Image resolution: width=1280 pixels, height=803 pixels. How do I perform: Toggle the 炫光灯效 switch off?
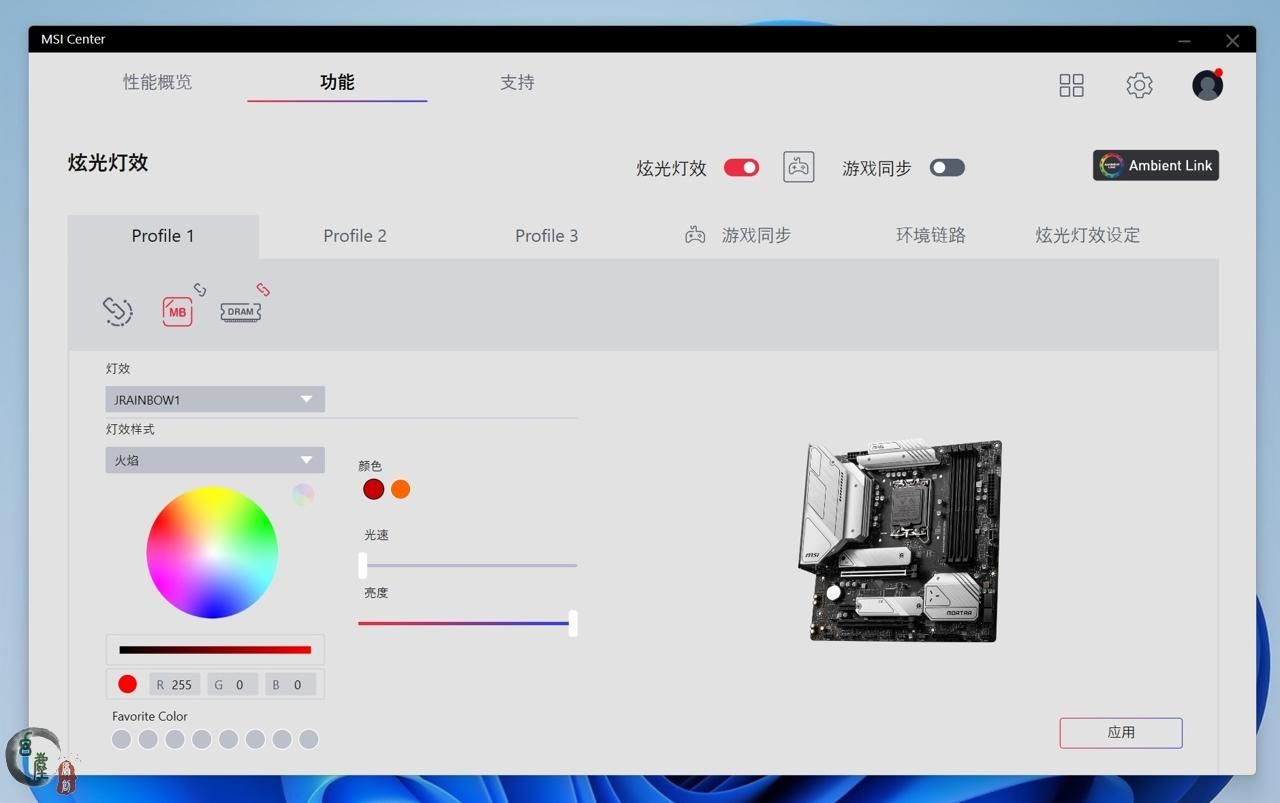coord(741,167)
